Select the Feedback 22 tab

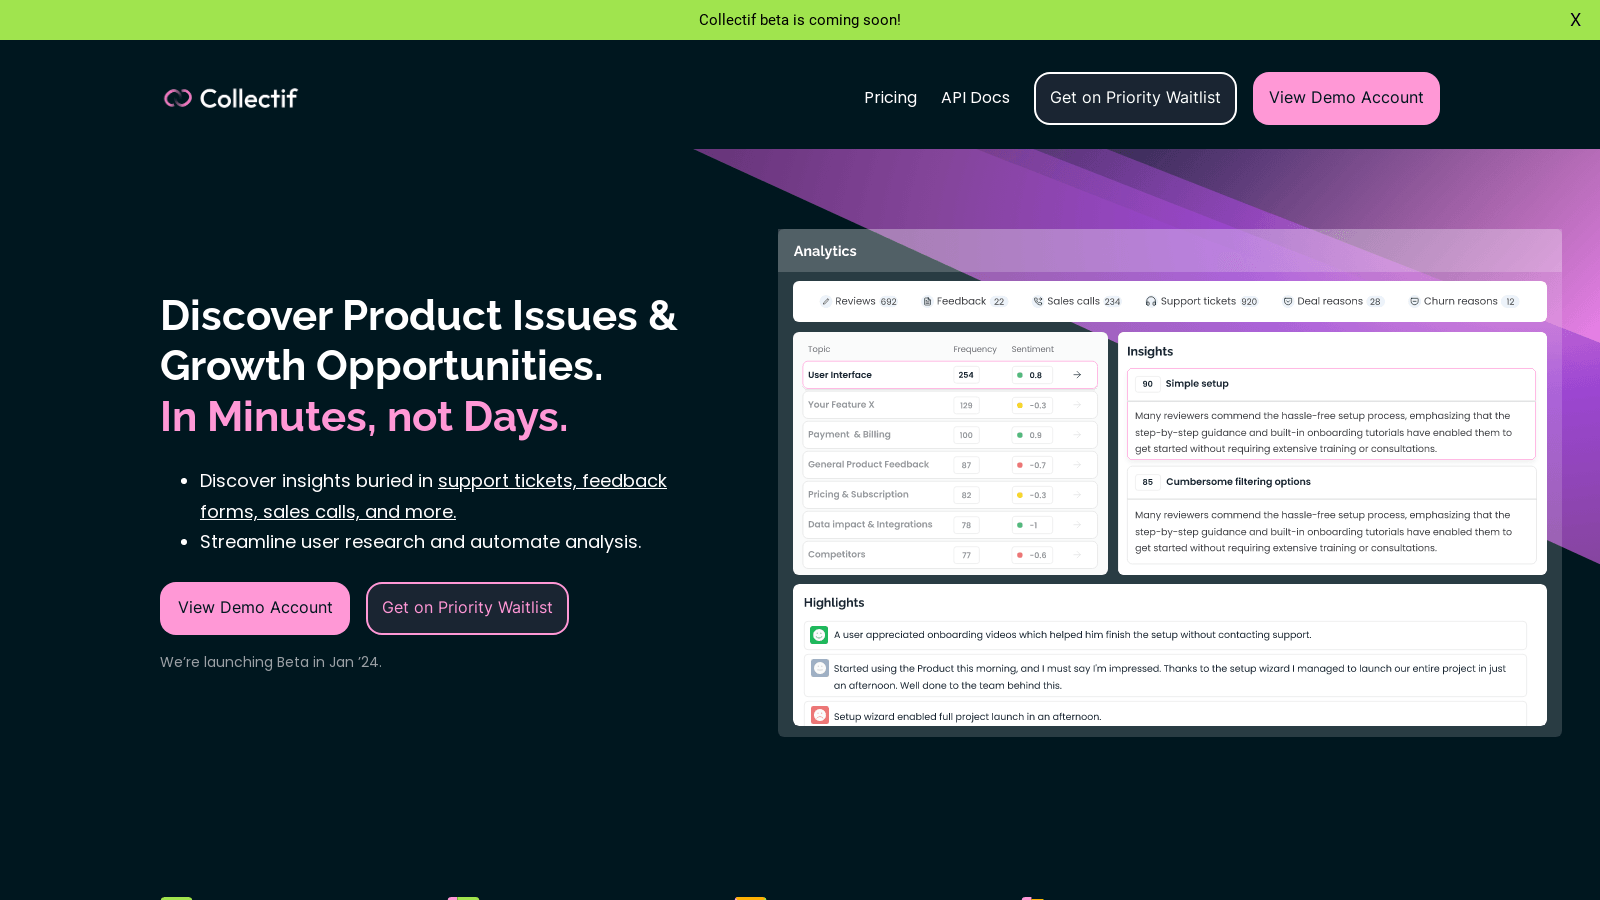[964, 301]
